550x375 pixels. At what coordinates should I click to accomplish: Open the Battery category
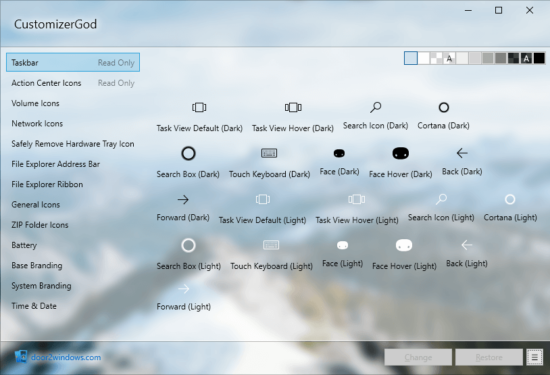click(x=24, y=245)
